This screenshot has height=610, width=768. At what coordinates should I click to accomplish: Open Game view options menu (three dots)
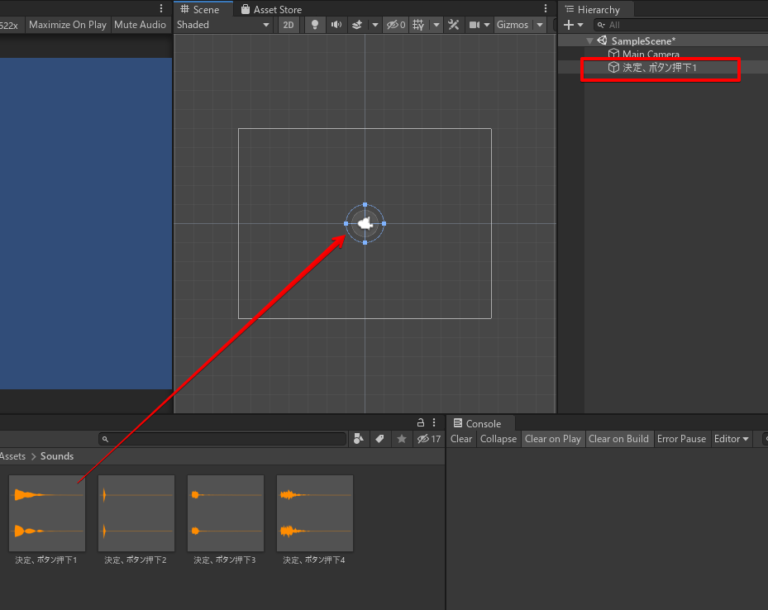[161, 8]
